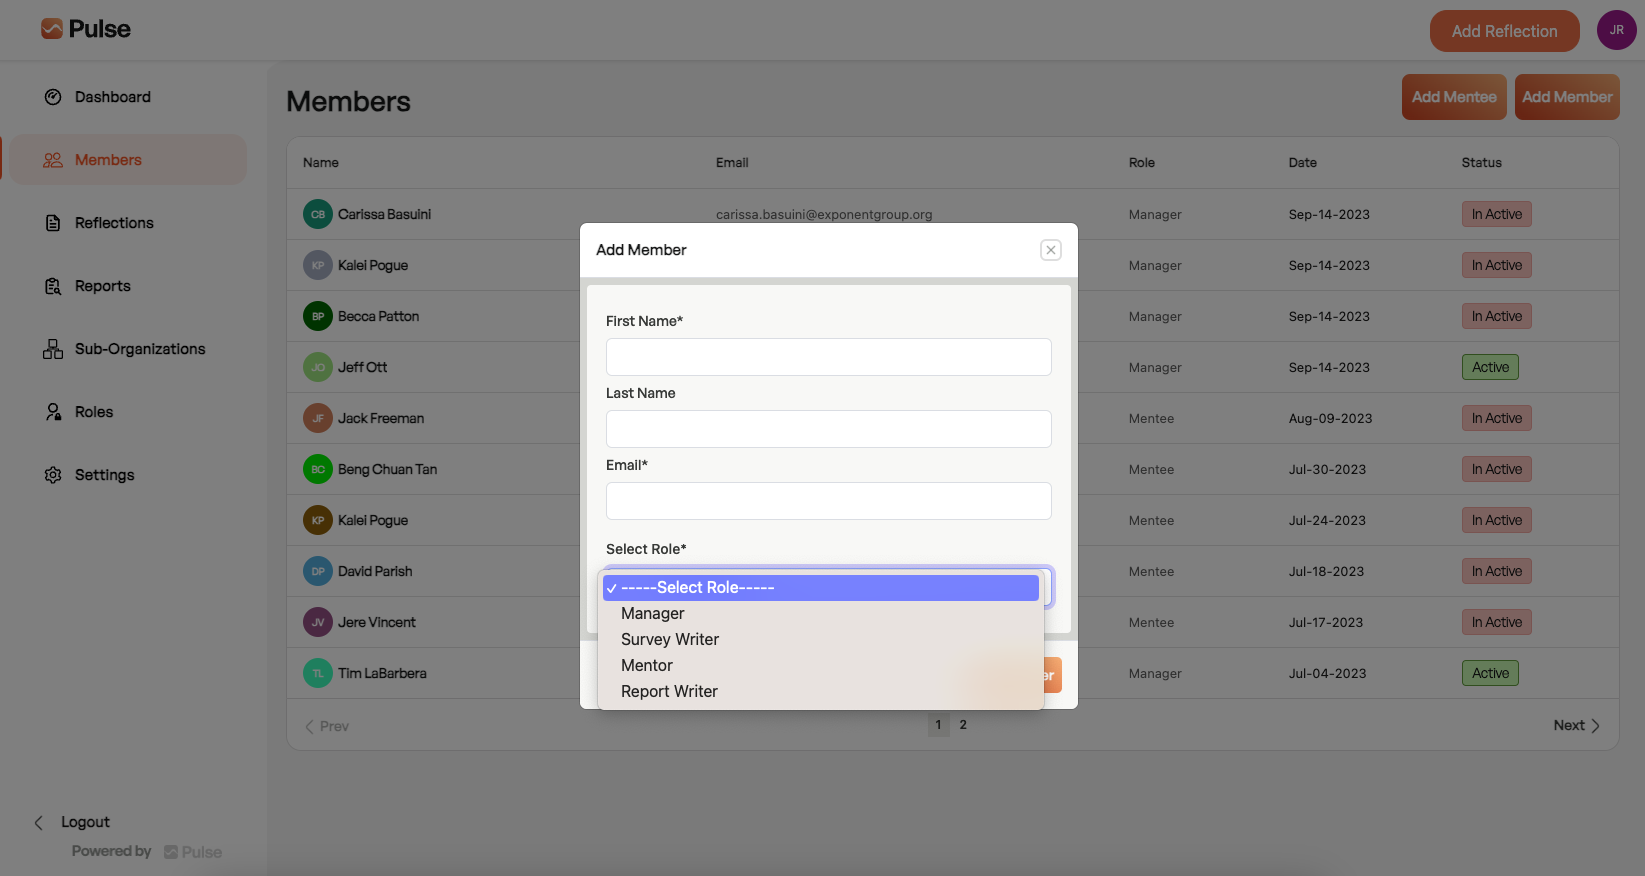Viewport: 1645px width, 876px height.
Task: Click the Role column header
Action: point(1141,163)
